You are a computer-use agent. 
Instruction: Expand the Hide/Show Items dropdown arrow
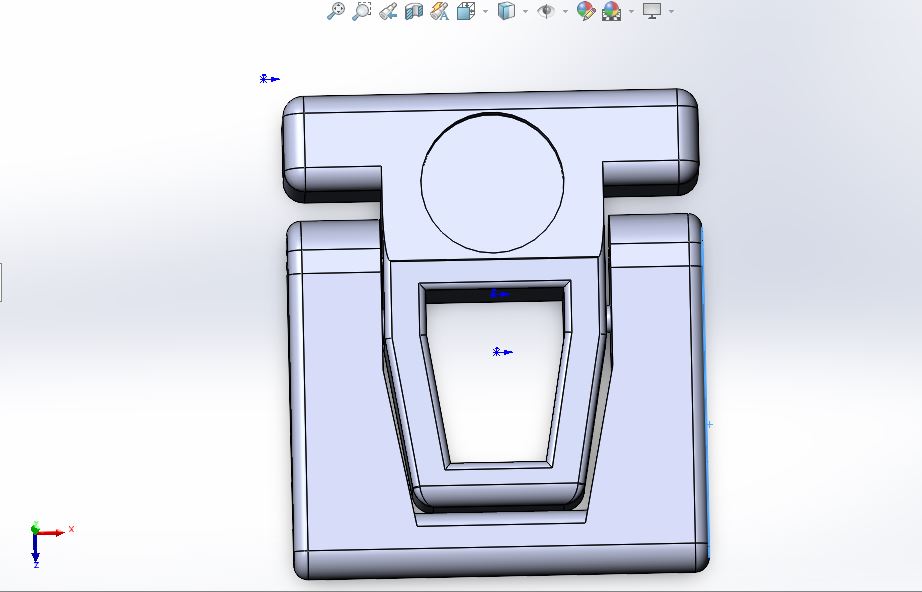pyautogui.click(x=565, y=11)
